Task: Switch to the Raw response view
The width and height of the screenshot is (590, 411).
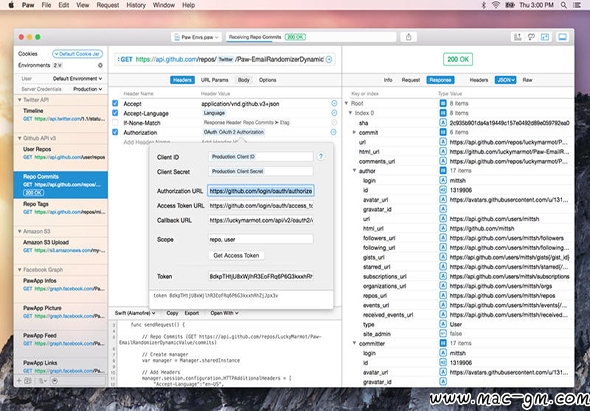Action: click(x=527, y=80)
